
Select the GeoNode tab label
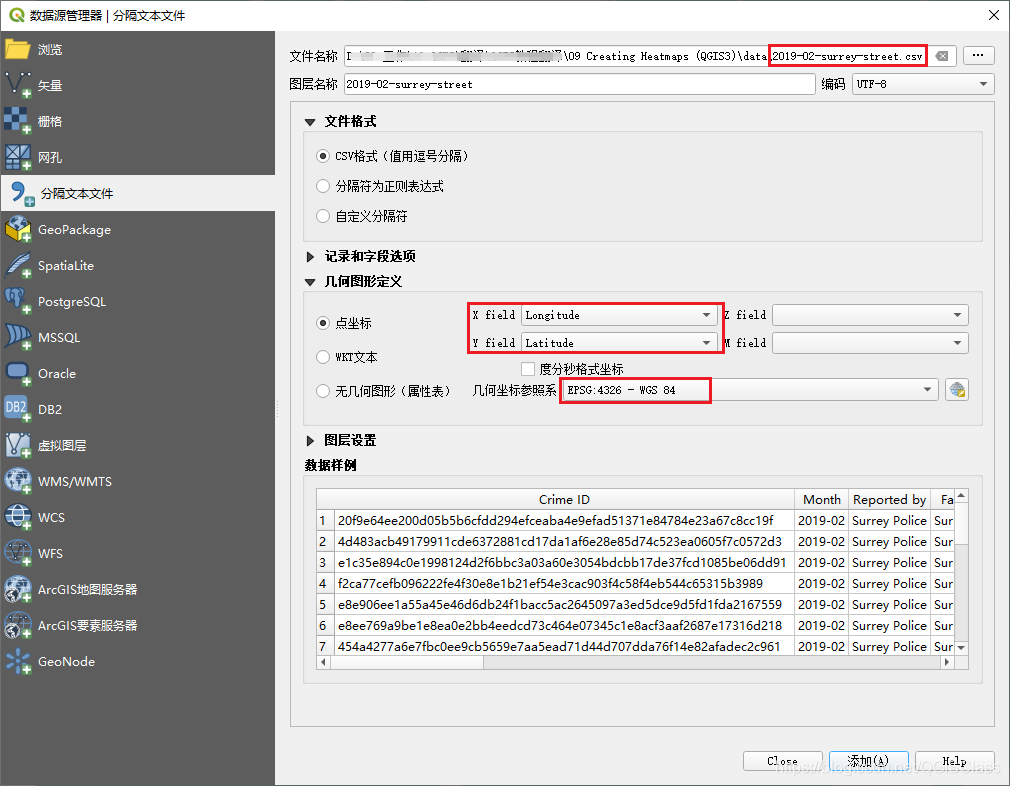[66, 662]
